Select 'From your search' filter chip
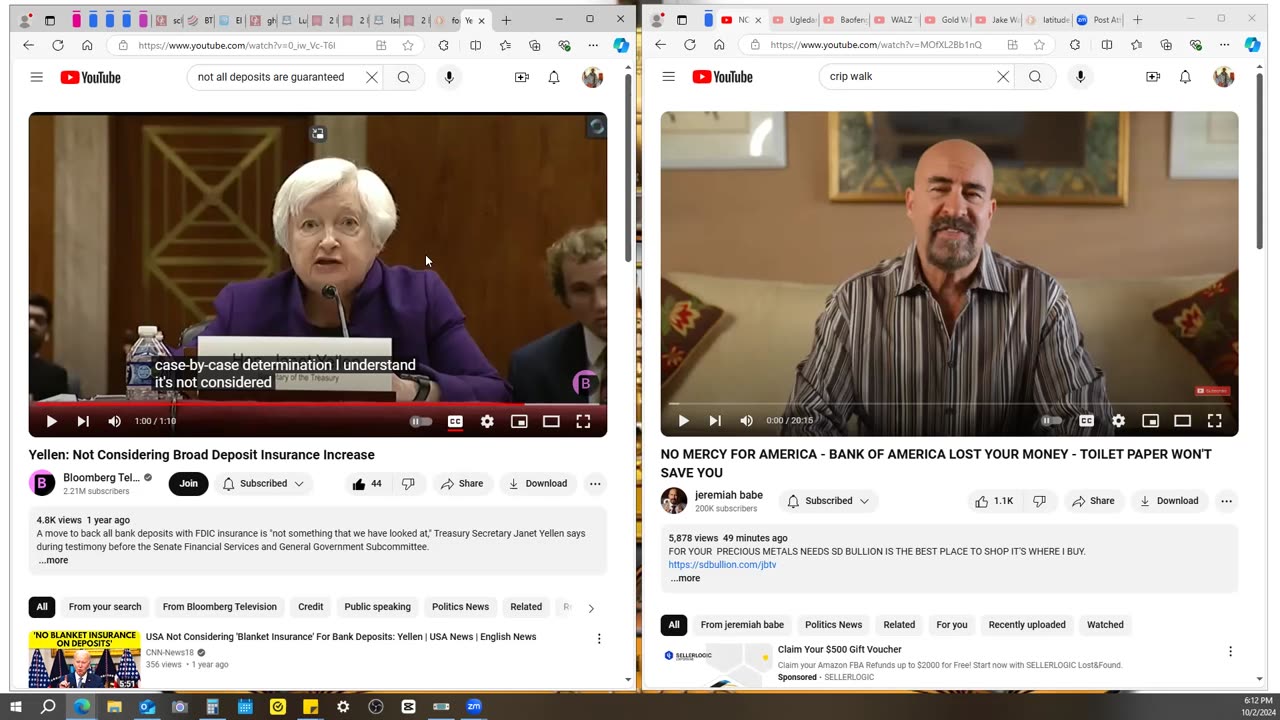The width and height of the screenshot is (1280, 720). tap(105, 607)
